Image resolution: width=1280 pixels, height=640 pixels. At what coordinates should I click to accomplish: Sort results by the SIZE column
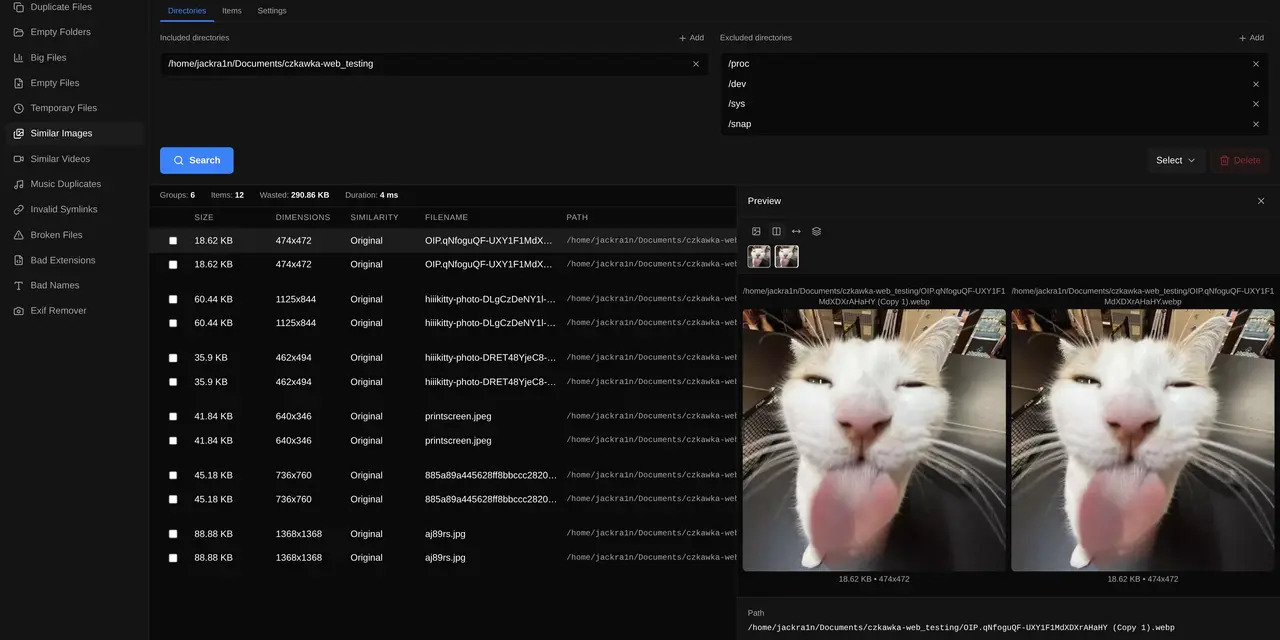204,217
